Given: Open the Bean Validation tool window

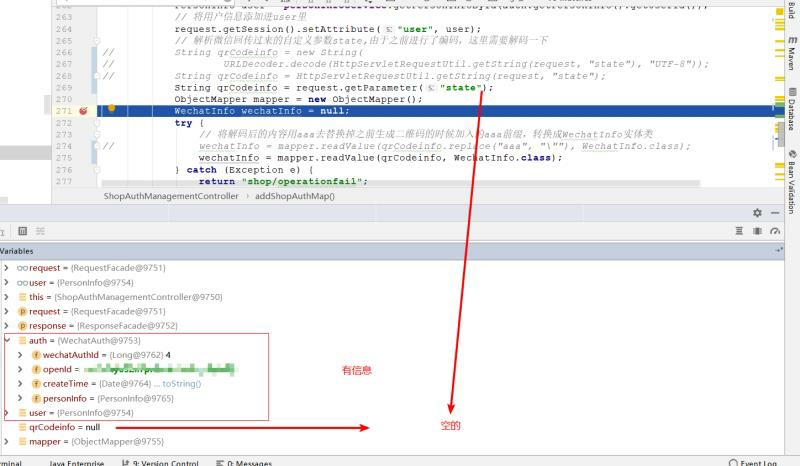Looking at the screenshot, I should [x=791, y=181].
